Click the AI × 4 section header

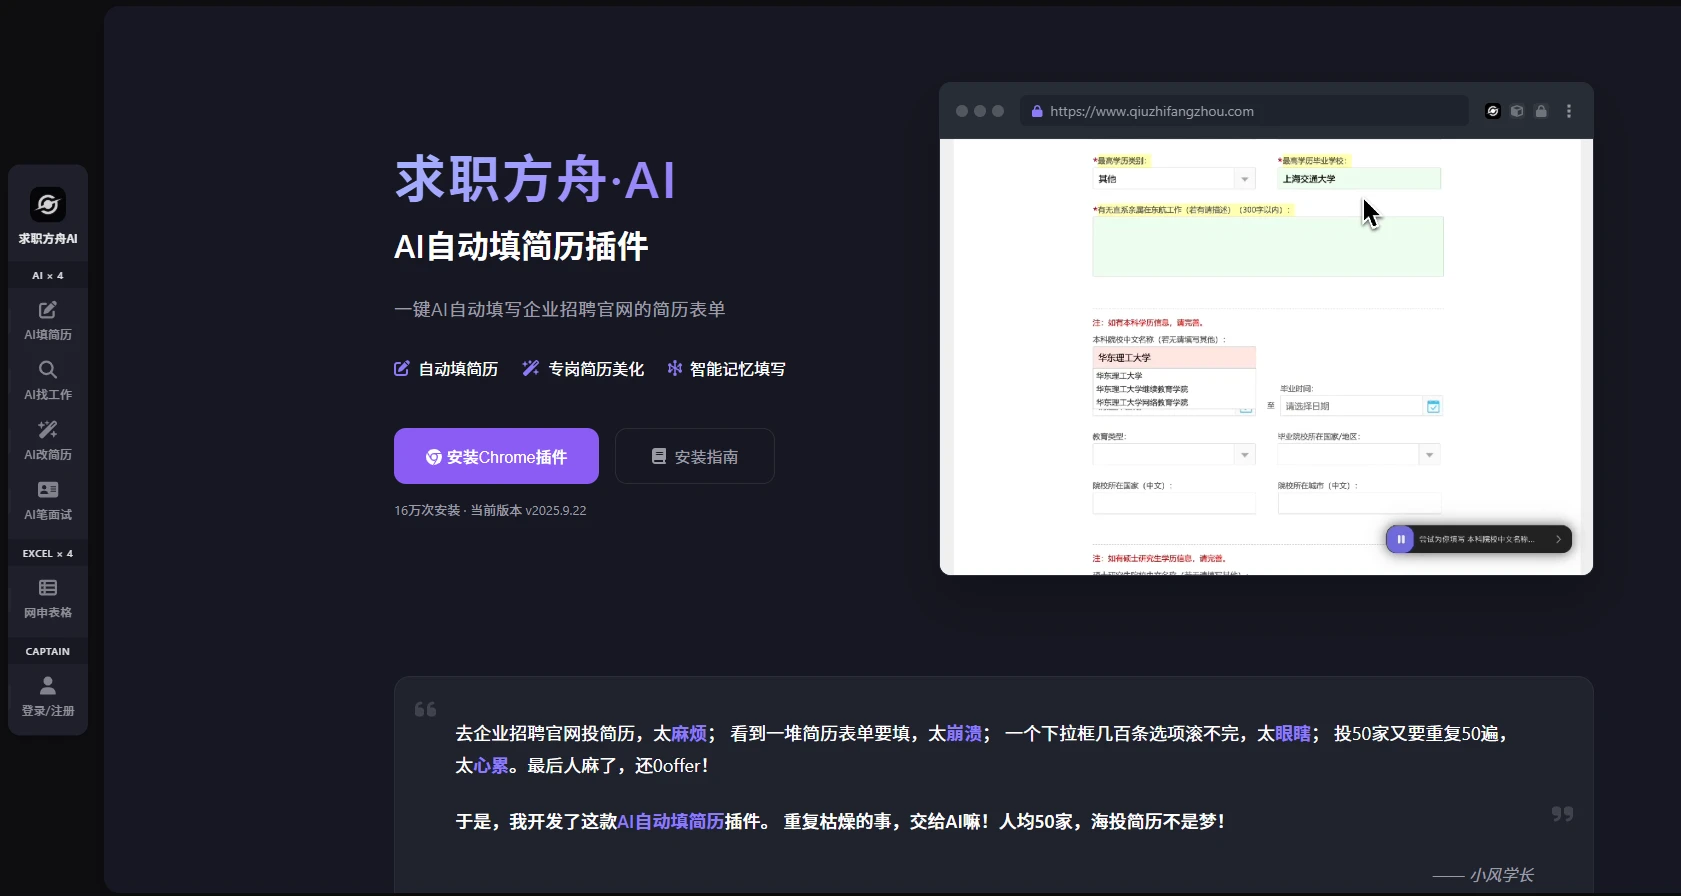pos(47,275)
